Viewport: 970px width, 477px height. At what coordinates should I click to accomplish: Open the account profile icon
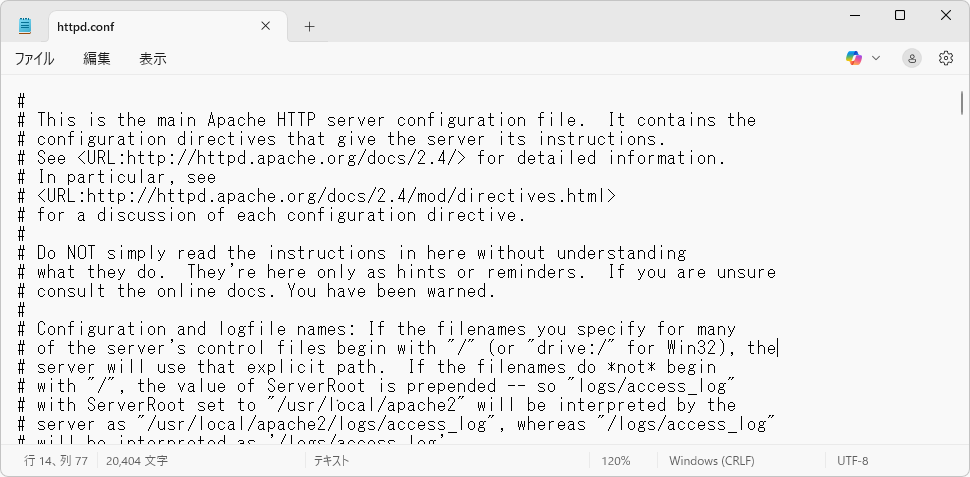pyautogui.click(x=912, y=58)
